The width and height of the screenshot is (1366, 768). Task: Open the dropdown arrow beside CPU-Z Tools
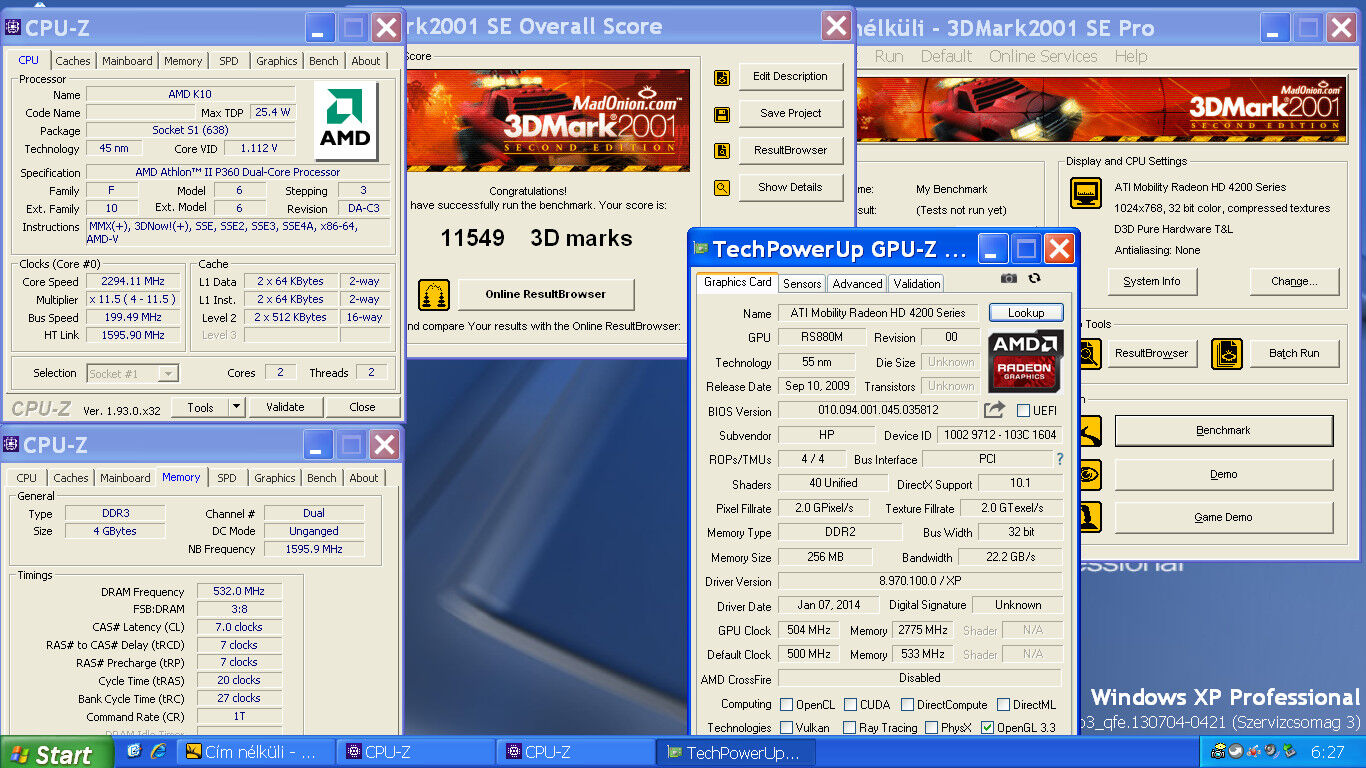point(236,407)
